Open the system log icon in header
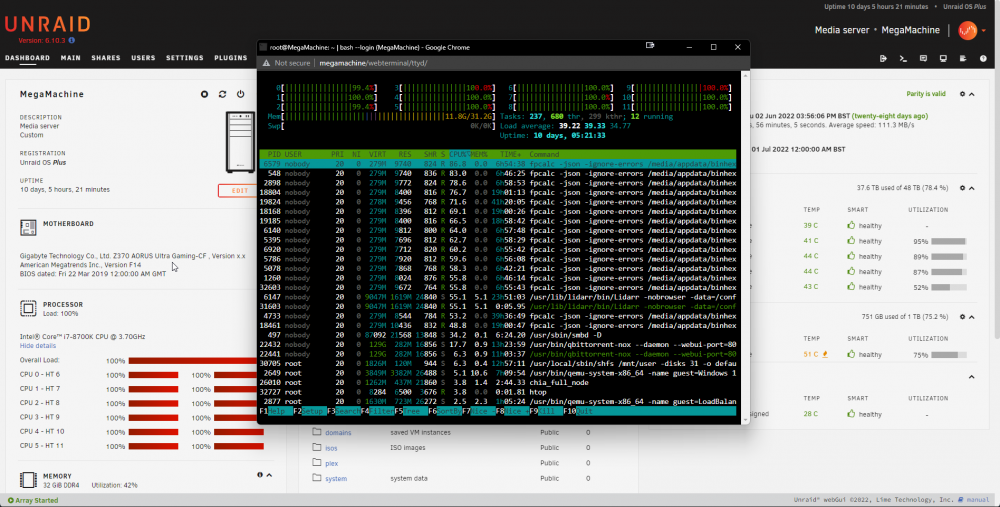 pyautogui.click(x=963, y=59)
